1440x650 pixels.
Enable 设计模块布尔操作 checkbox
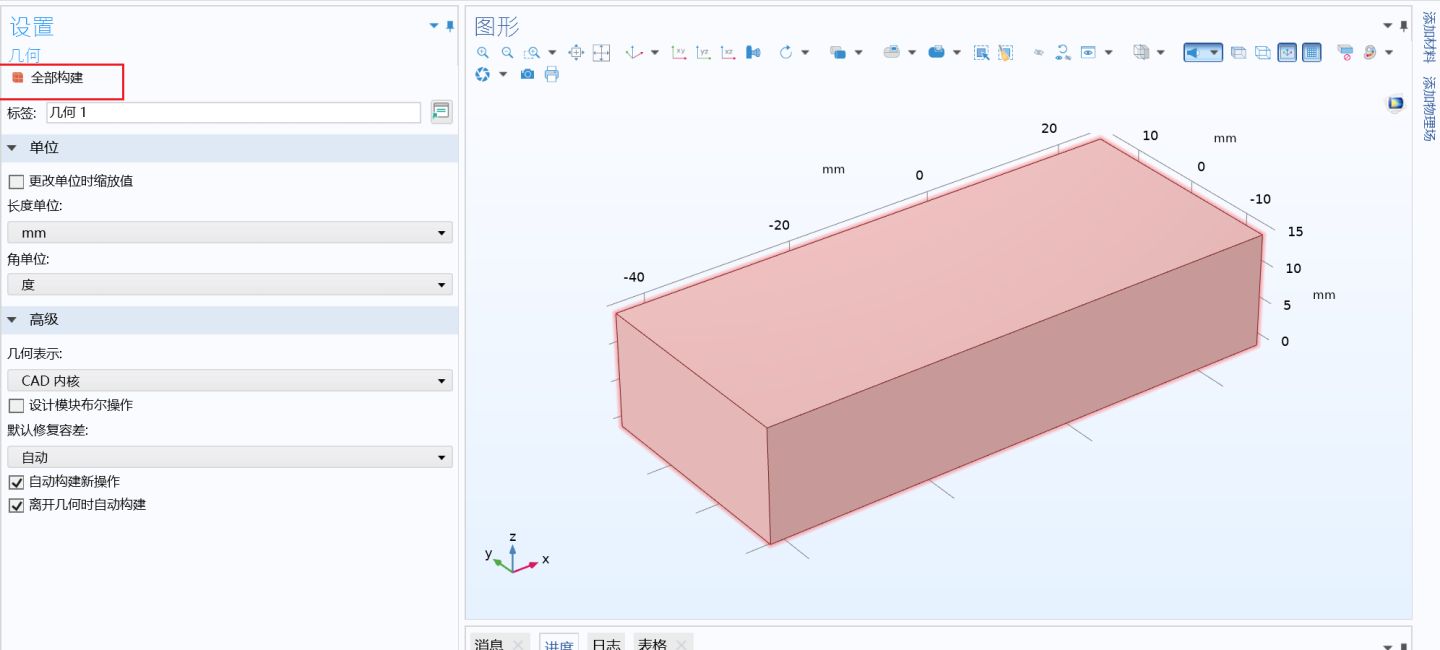(x=16, y=405)
